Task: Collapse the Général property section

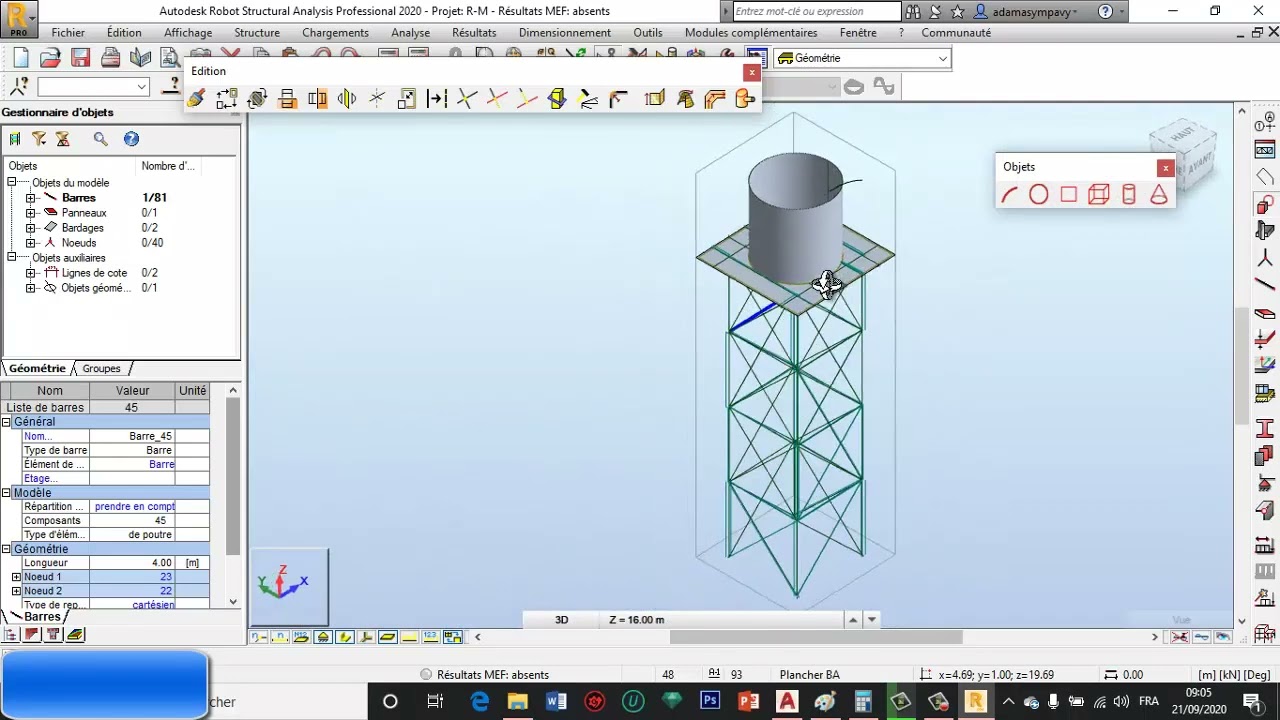Action: pyautogui.click(x=6, y=422)
